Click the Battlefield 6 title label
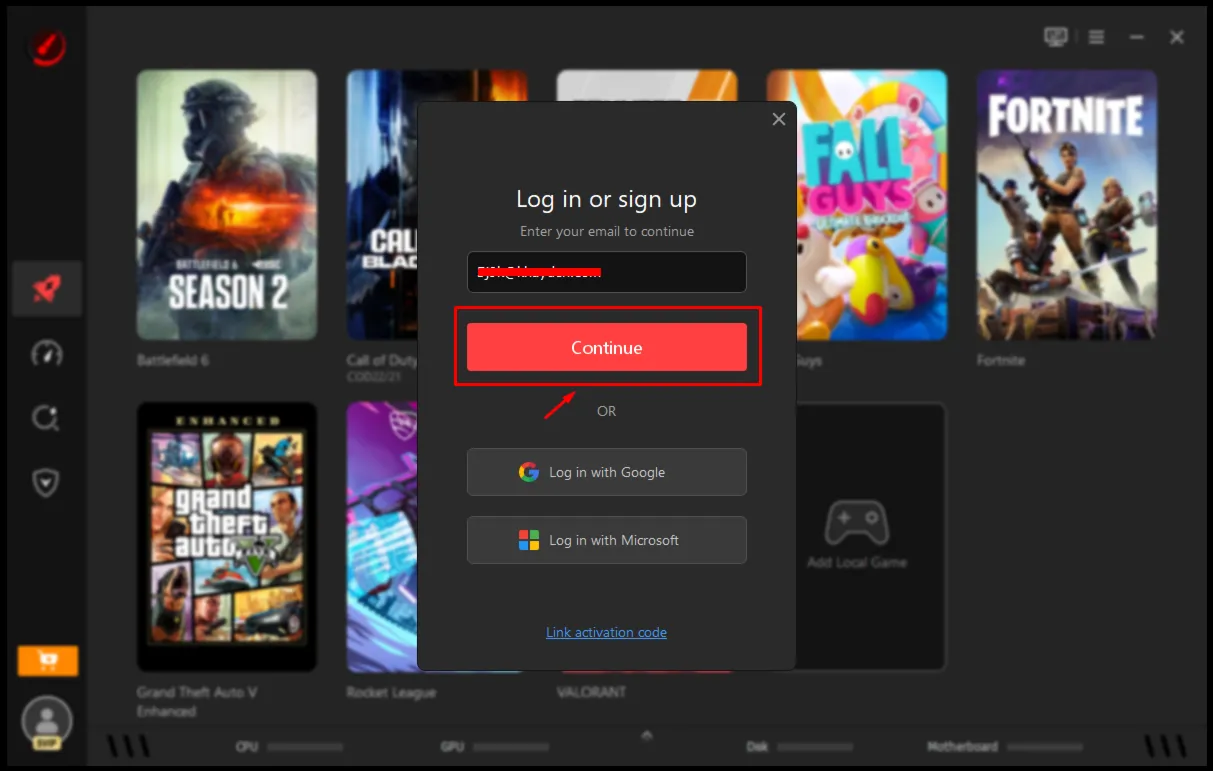 173,360
